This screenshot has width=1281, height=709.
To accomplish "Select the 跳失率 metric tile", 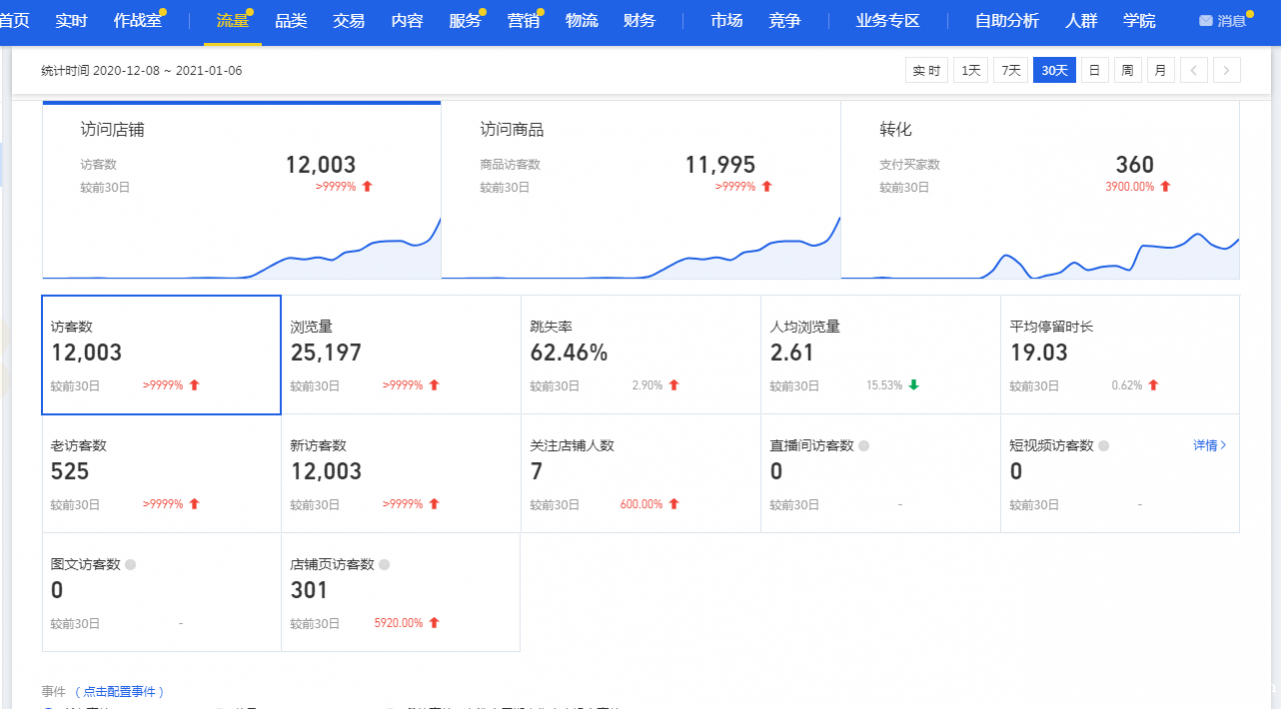I will [641, 355].
